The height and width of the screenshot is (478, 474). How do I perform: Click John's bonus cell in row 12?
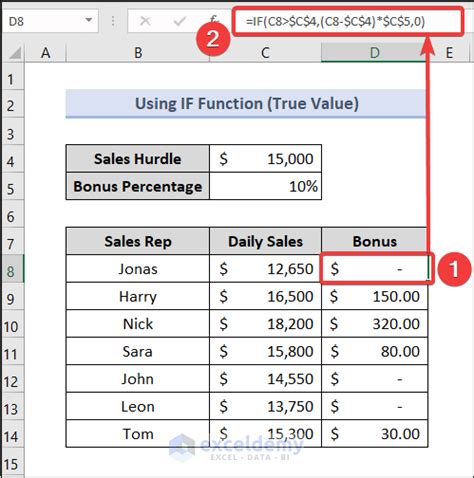tap(374, 379)
